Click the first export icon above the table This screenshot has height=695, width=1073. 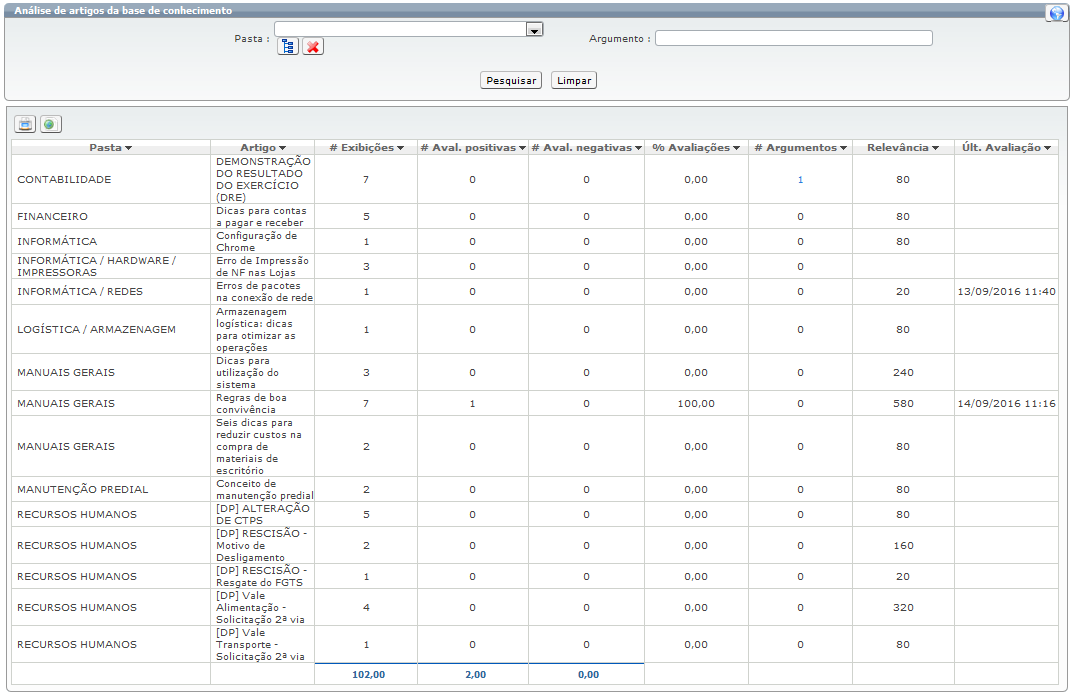pyautogui.click(x=25, y=124)
